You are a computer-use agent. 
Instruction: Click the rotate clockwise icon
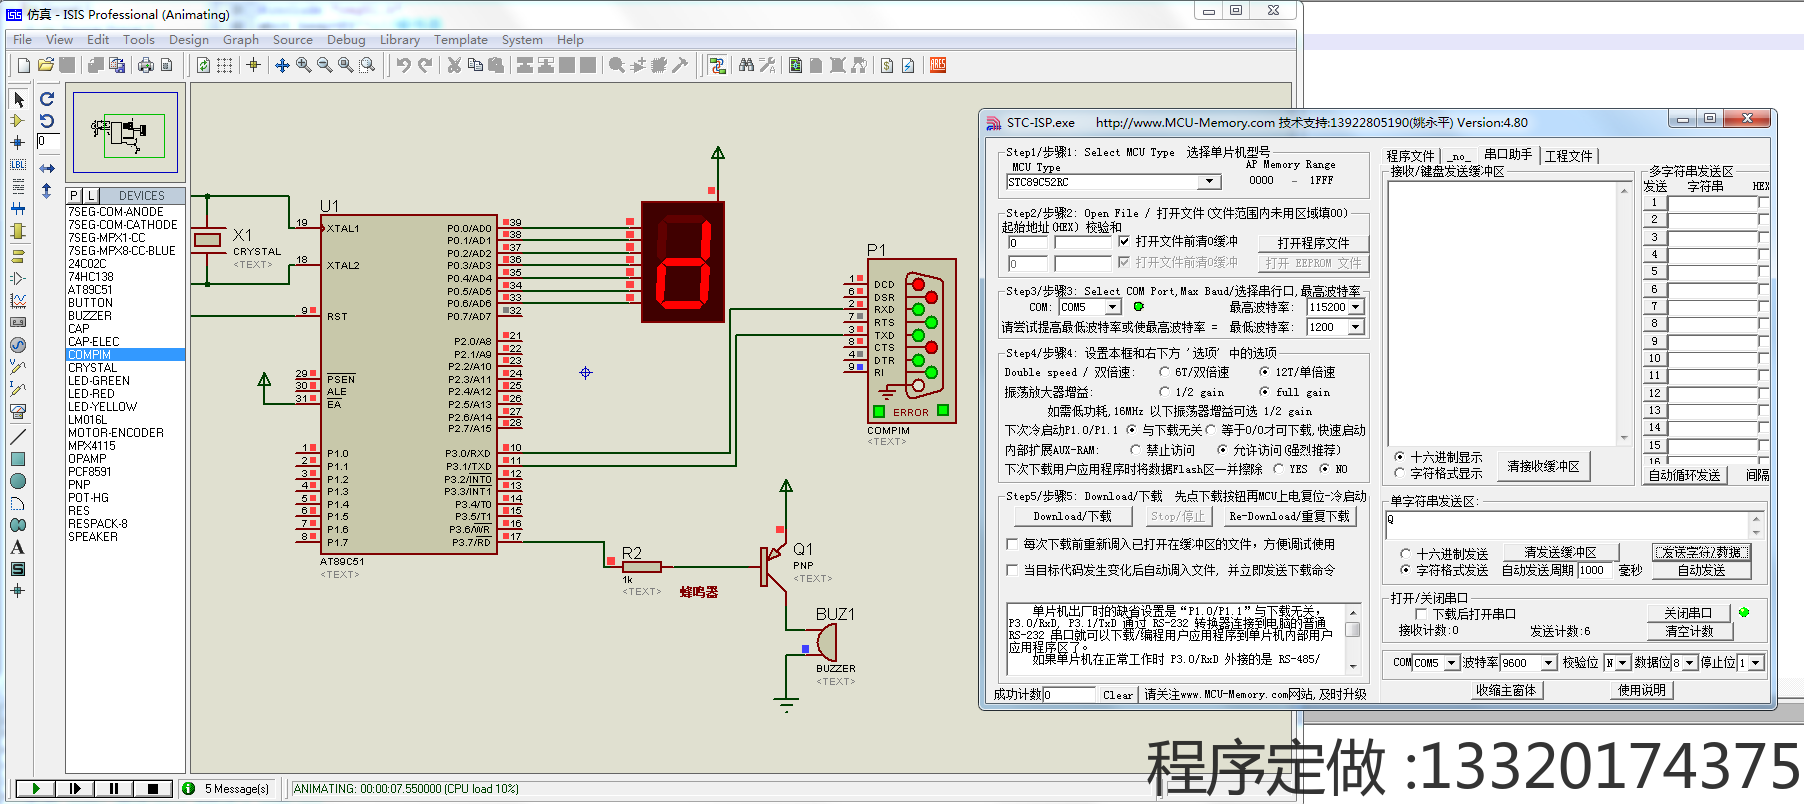(x=47, y=99)
